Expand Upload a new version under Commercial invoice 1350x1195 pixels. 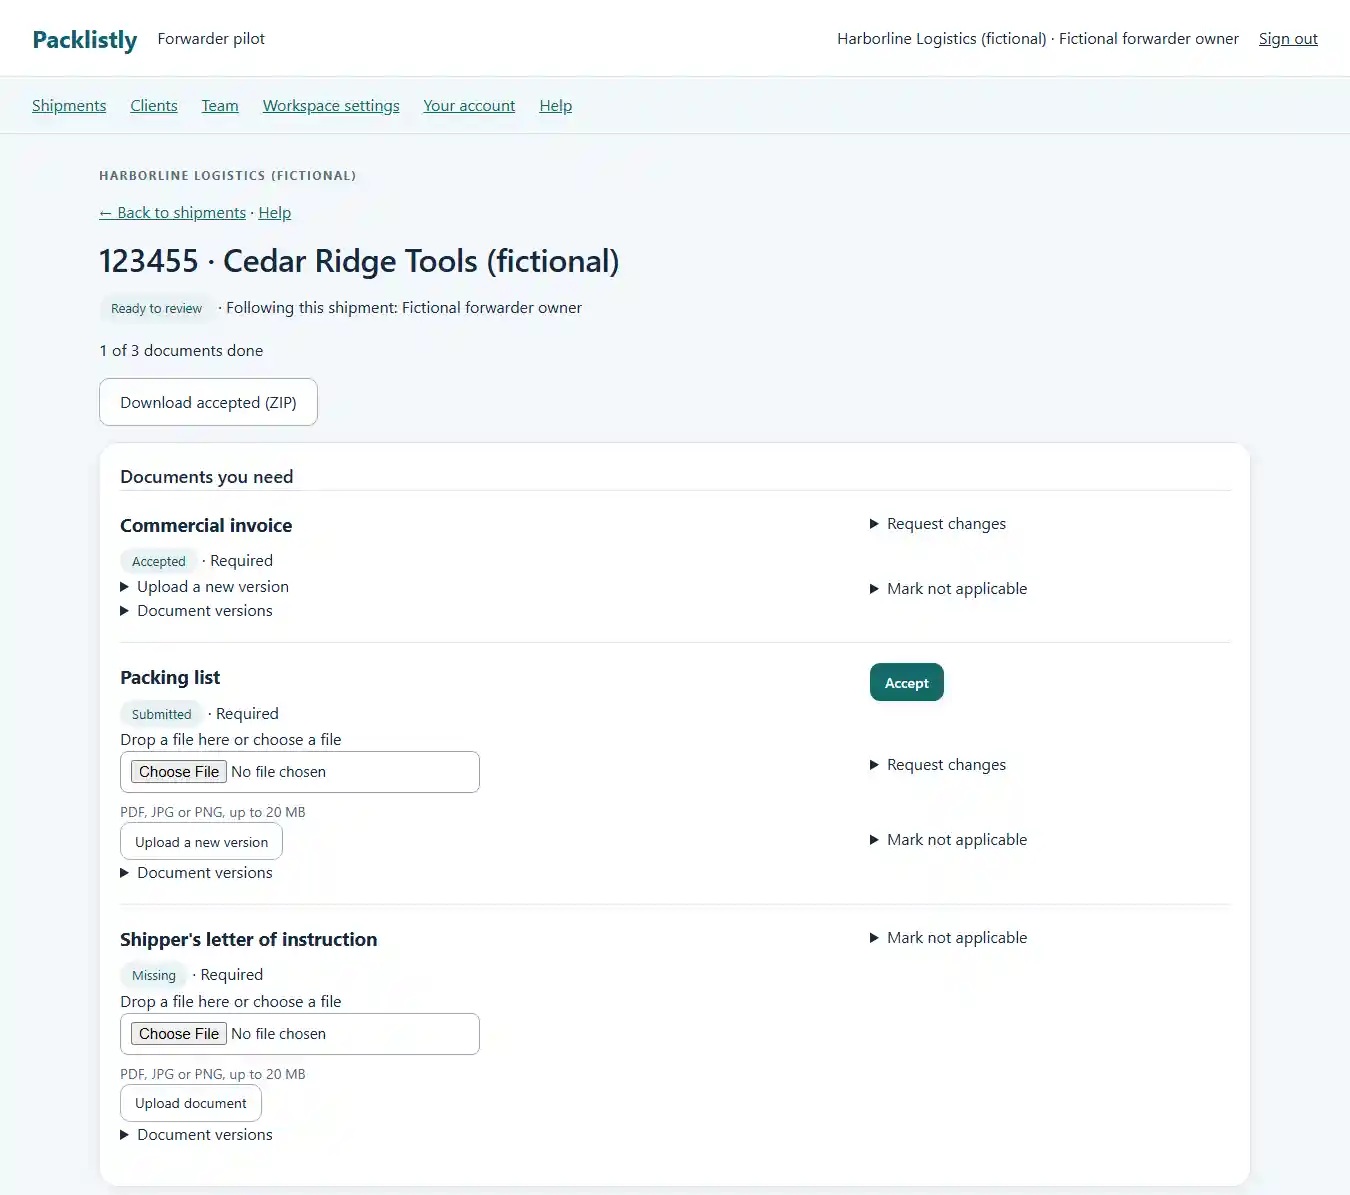(204, 587)
